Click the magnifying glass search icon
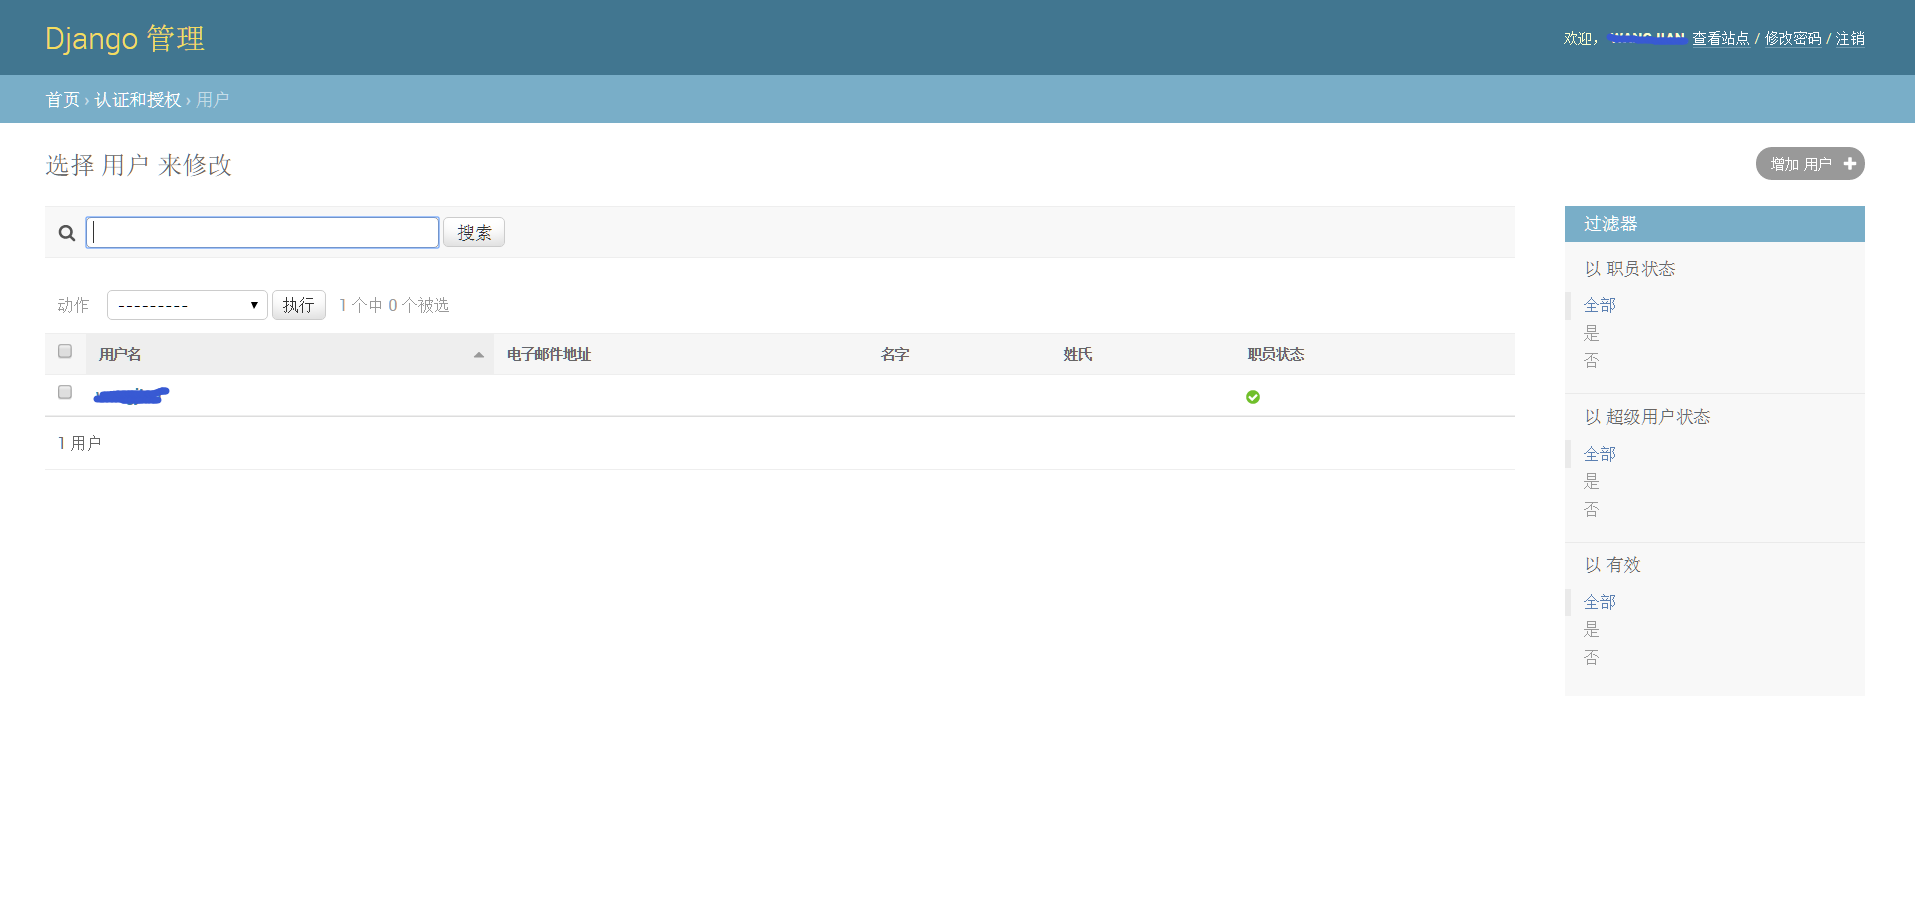The height and width of the screenshot is (917, 1915). tap(67, 233)
